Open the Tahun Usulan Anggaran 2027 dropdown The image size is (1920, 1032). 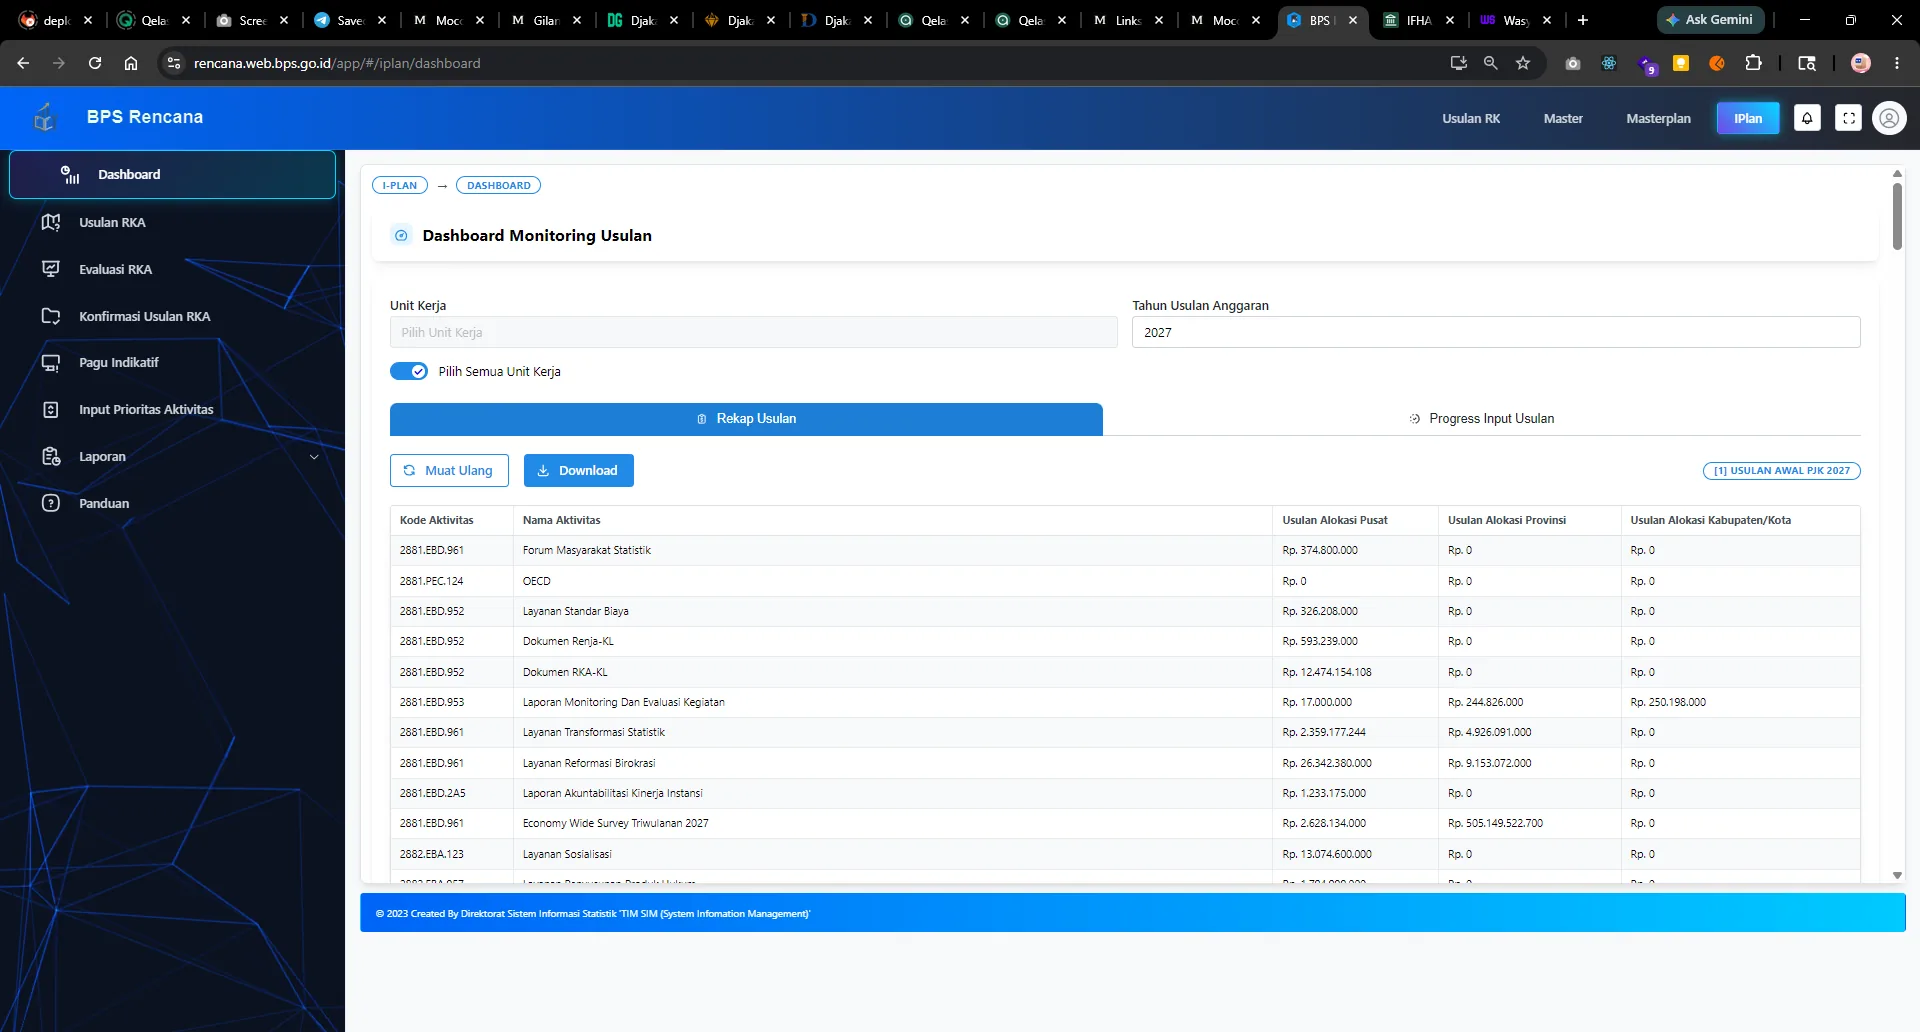1496,332
